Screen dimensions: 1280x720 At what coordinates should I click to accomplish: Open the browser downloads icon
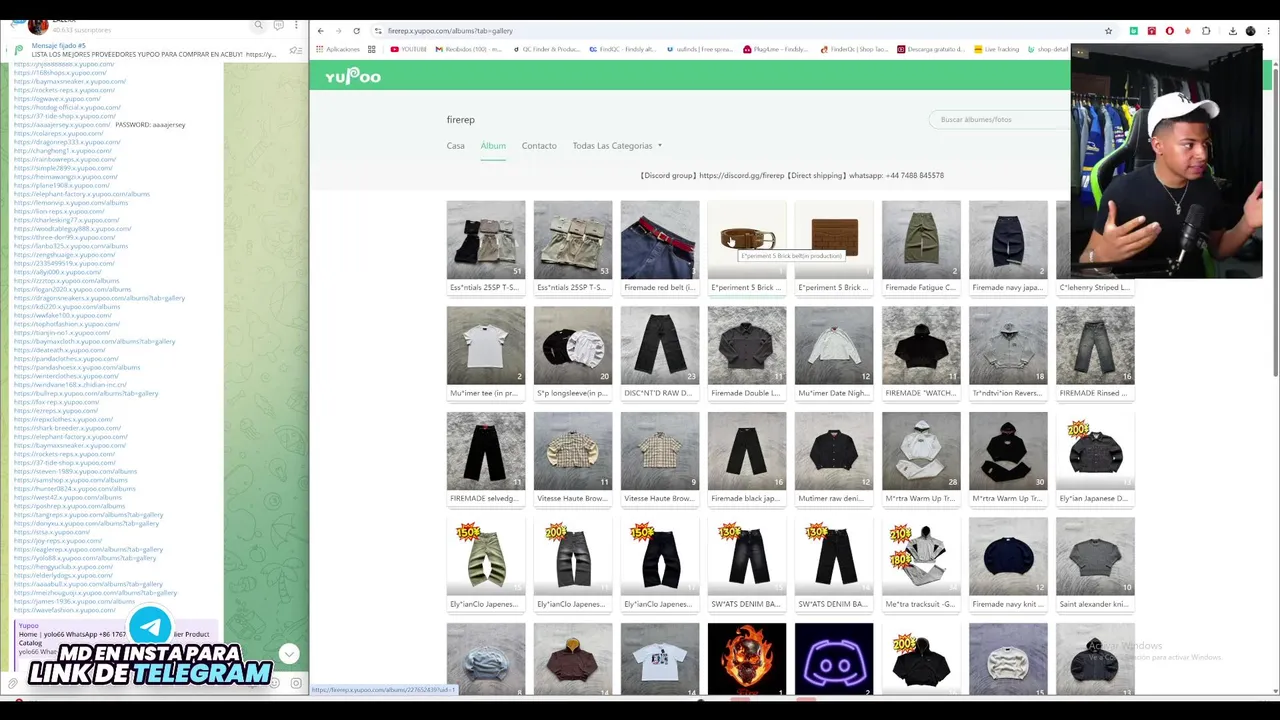[1232, 31]
